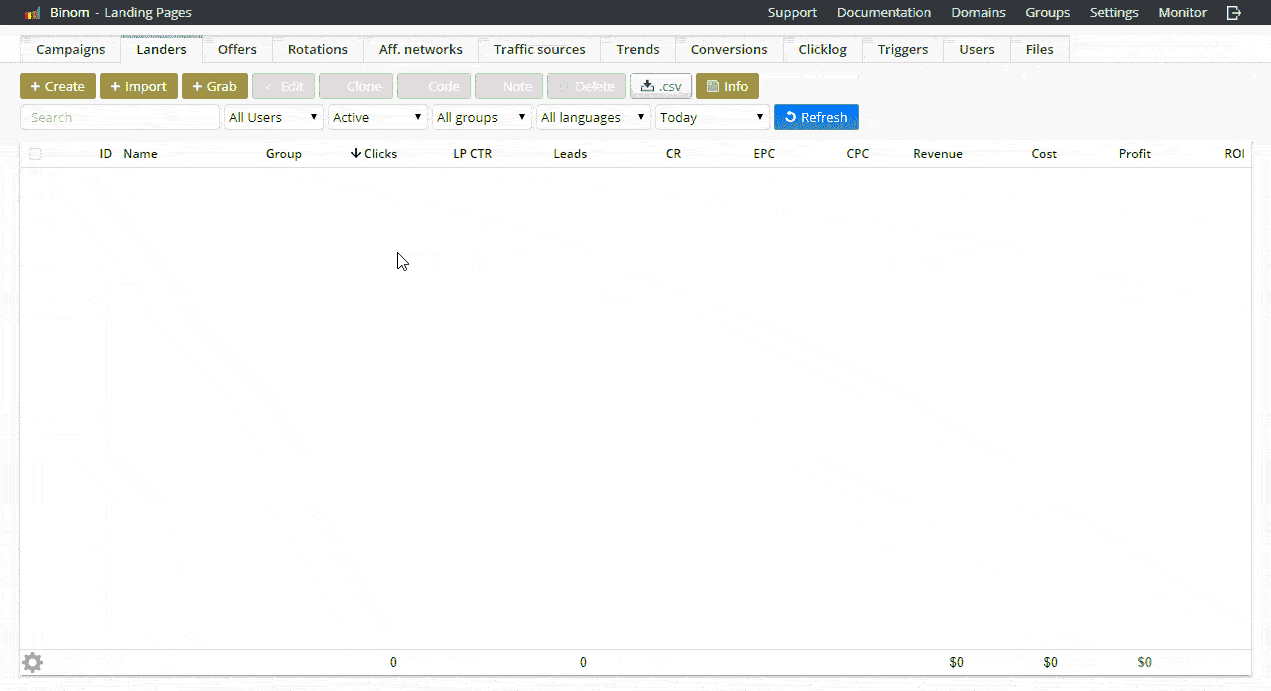This screenshot has width=1271, height=691.
Task: Click the Grab button
Action: point(215,86)
